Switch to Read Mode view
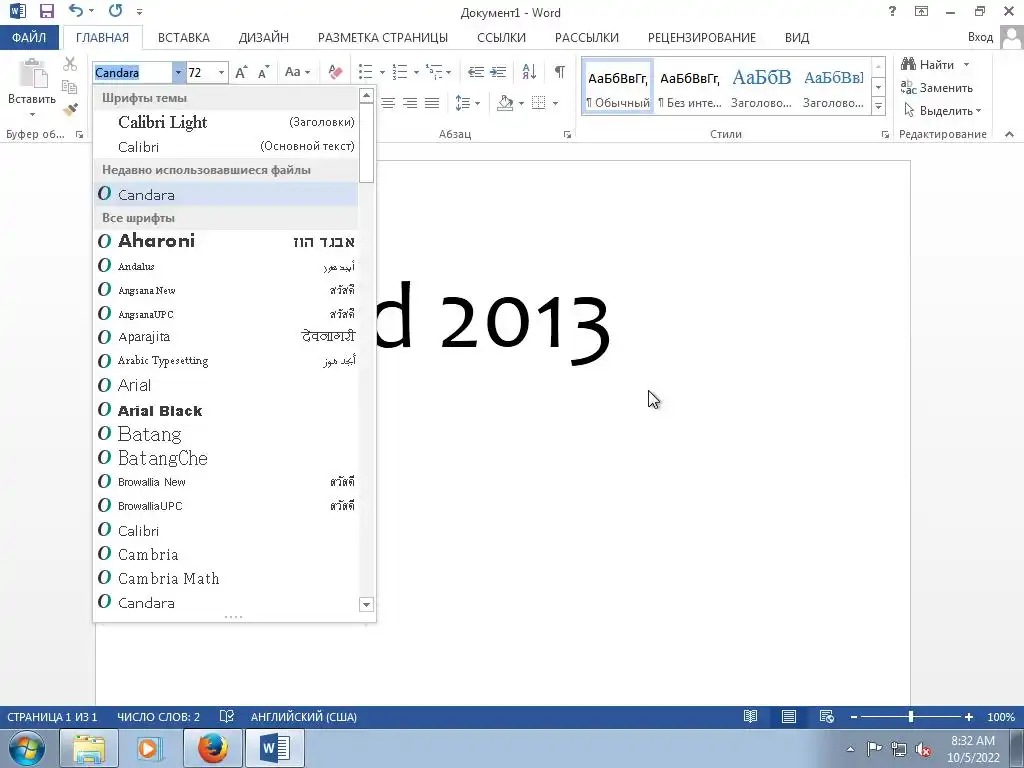1024x768 pixels. (750, 716)
